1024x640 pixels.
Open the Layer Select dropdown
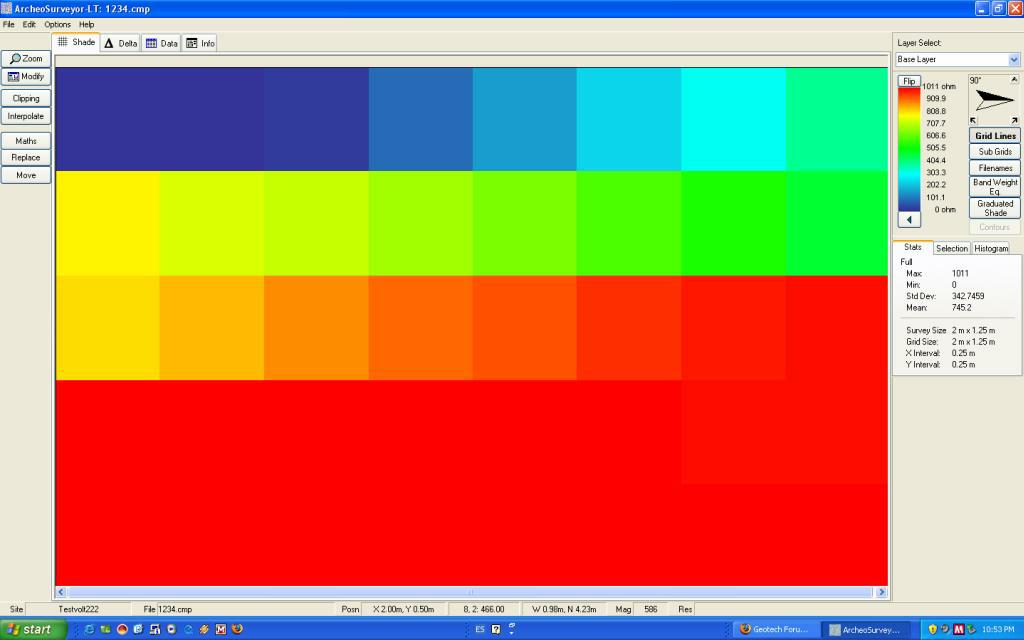(x=957, y=59)
